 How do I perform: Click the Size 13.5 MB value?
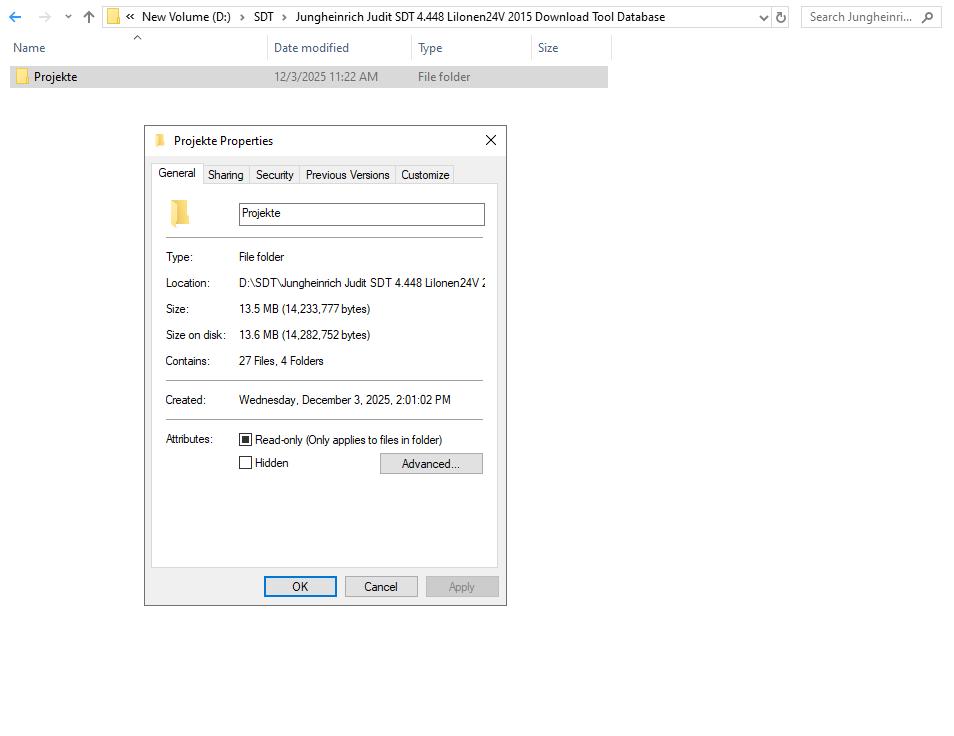(304, 309)
